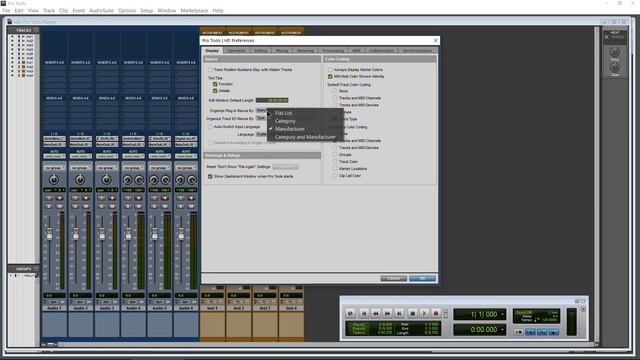Mute the Audio 1 track

tap(60, 206)
